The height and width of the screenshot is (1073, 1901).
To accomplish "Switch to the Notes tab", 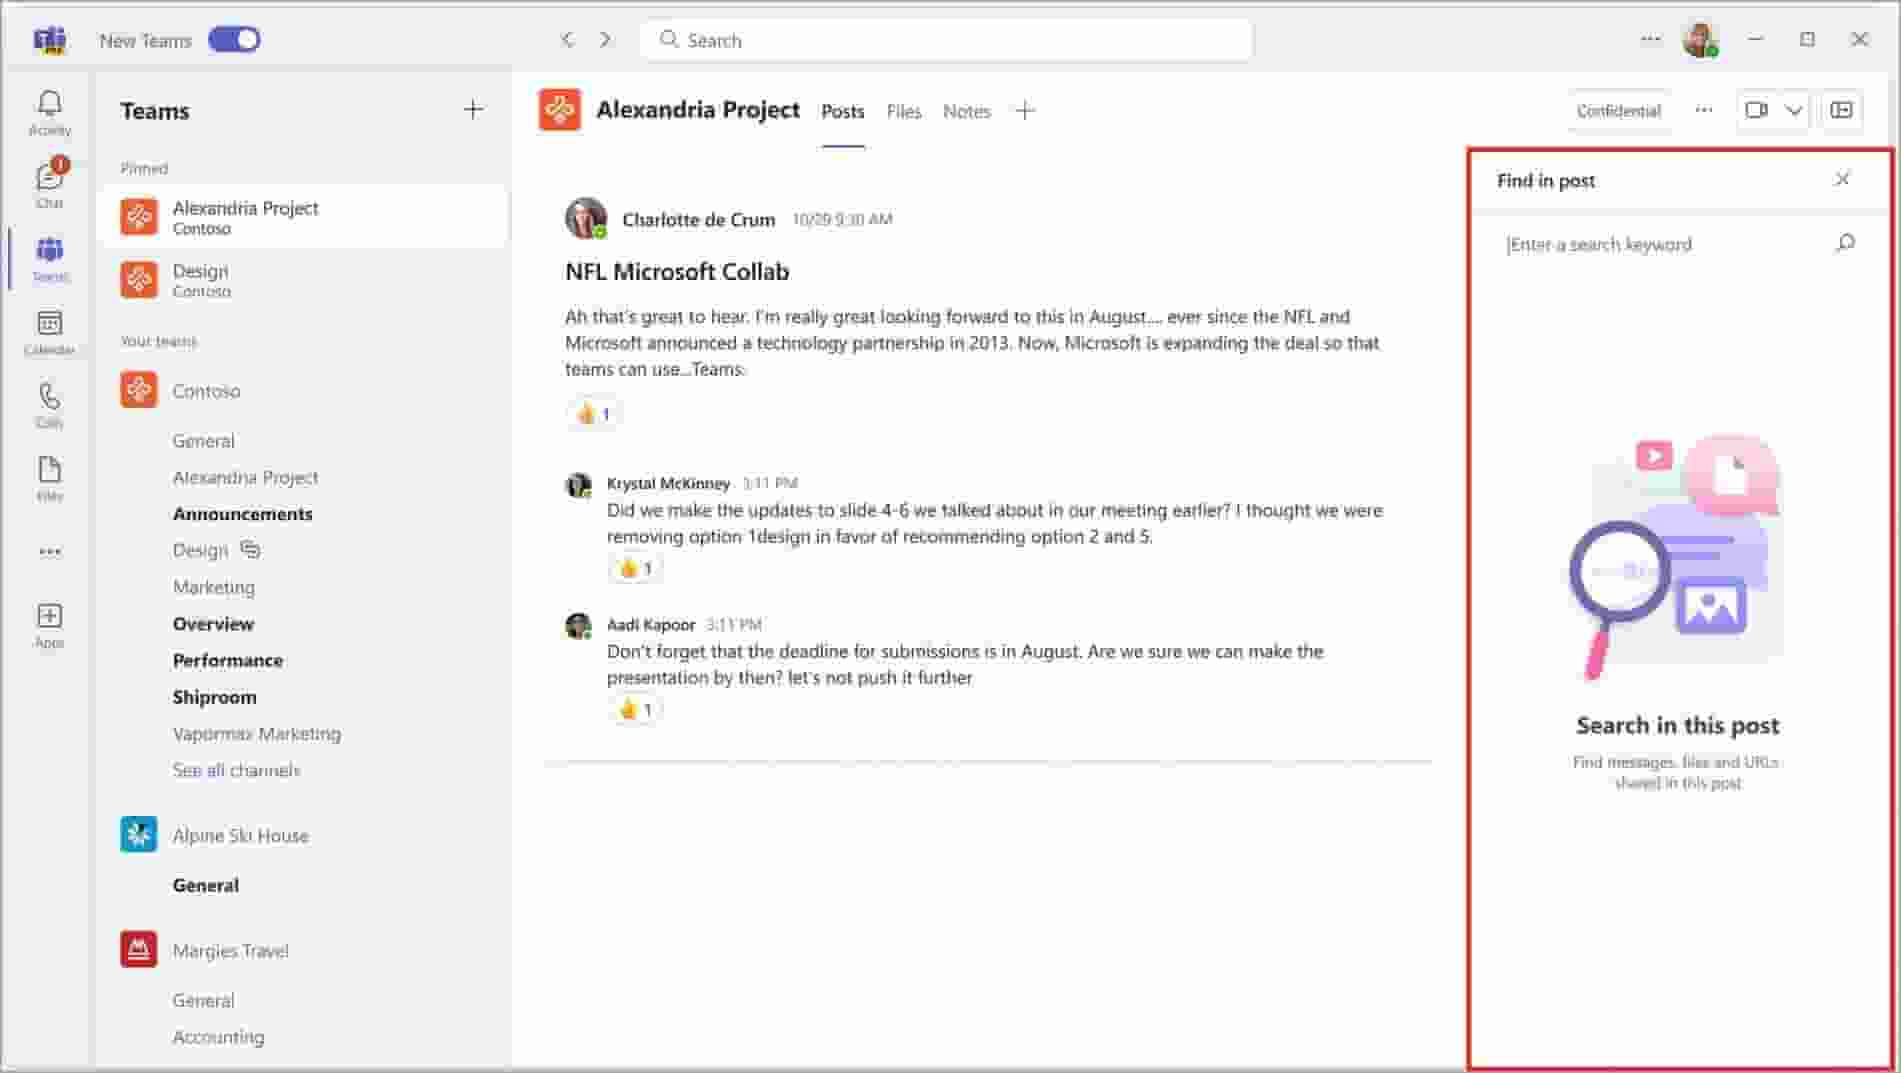I will [x=966, y=112].
